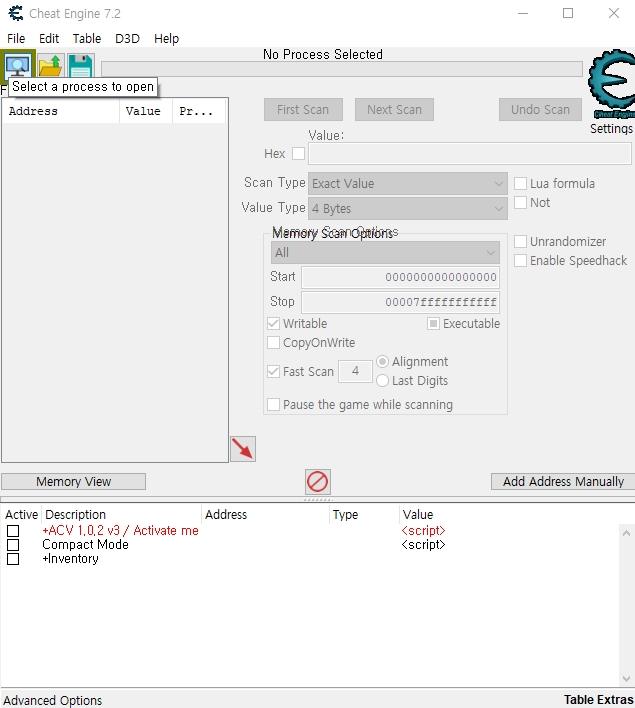635x708 pixels.
Task: Click the cheat table Address column header
Action: [x=266, y=515]
